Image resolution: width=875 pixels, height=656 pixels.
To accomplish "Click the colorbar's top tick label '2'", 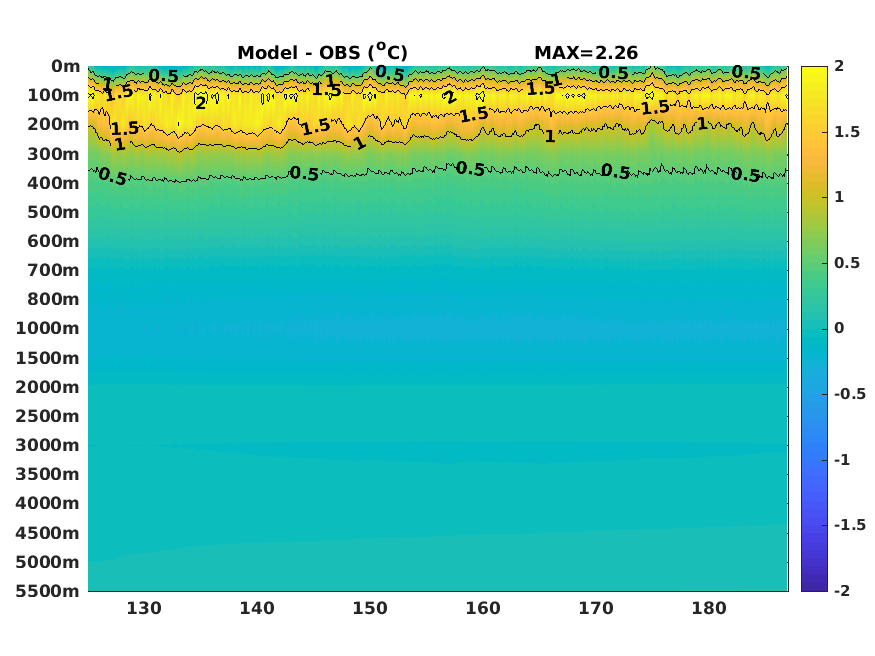I will tap(839, 66).
